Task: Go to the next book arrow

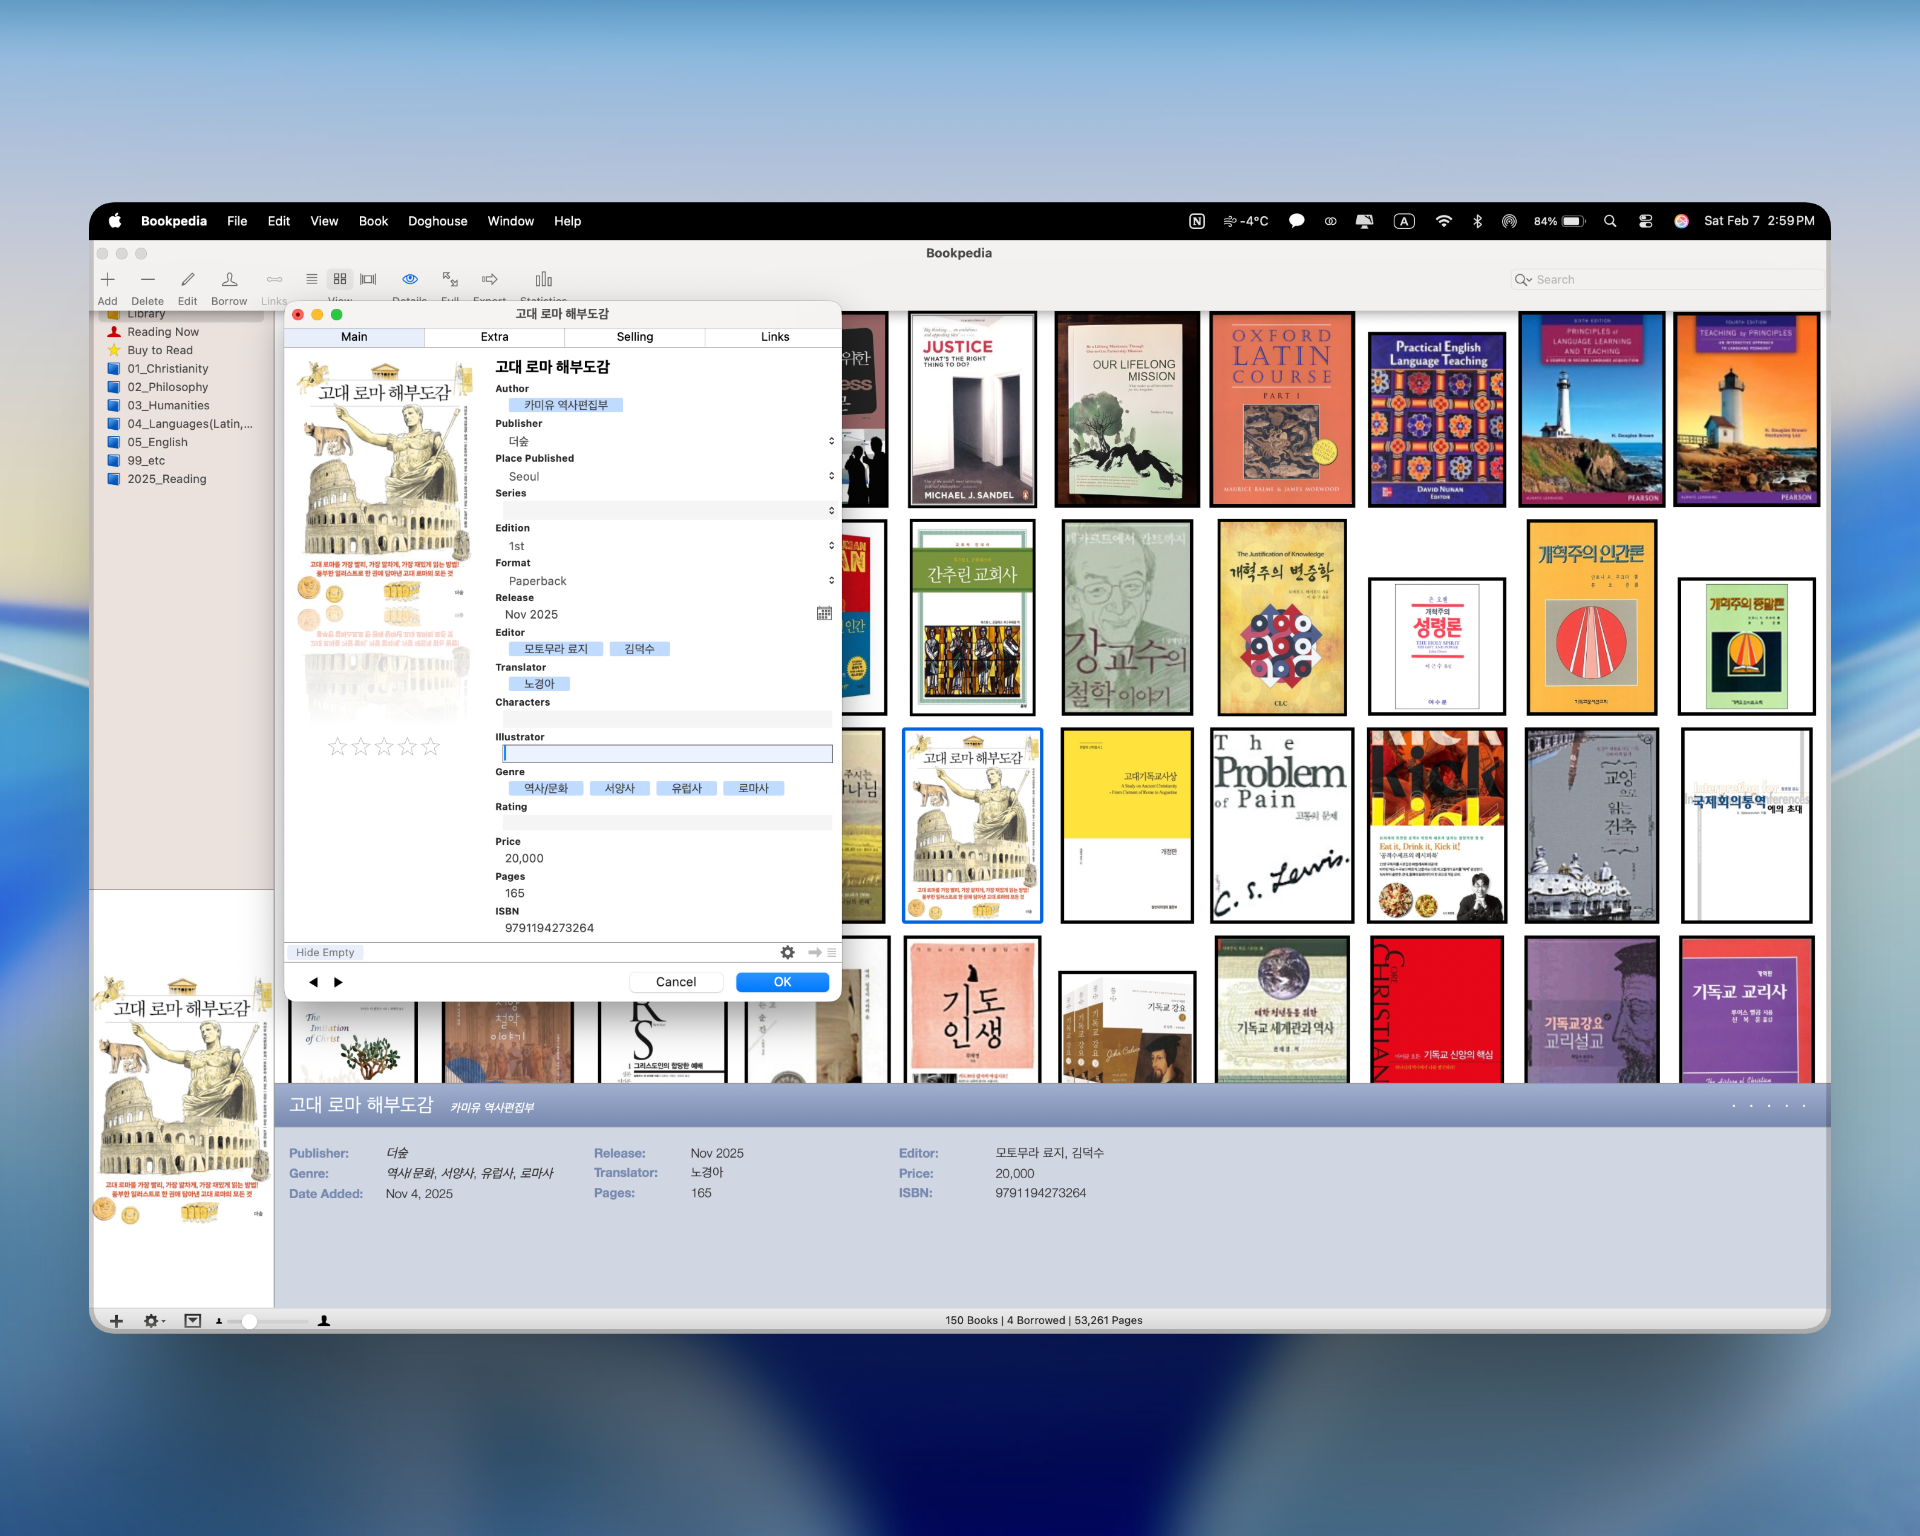Action: point(338,982)
